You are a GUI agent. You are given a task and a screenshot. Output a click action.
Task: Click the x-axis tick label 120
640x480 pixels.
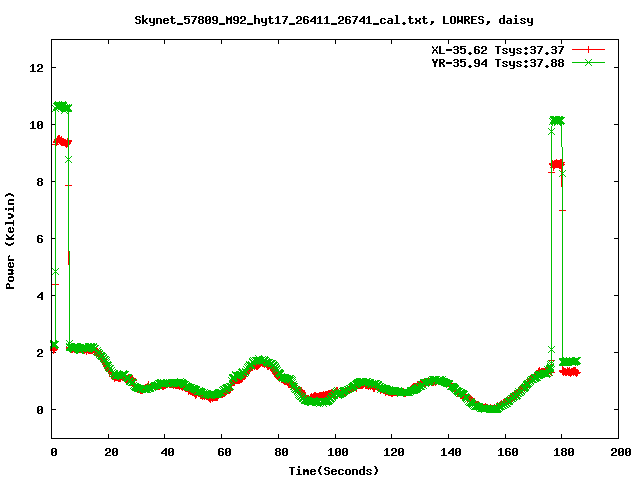[x=394, y=452]
